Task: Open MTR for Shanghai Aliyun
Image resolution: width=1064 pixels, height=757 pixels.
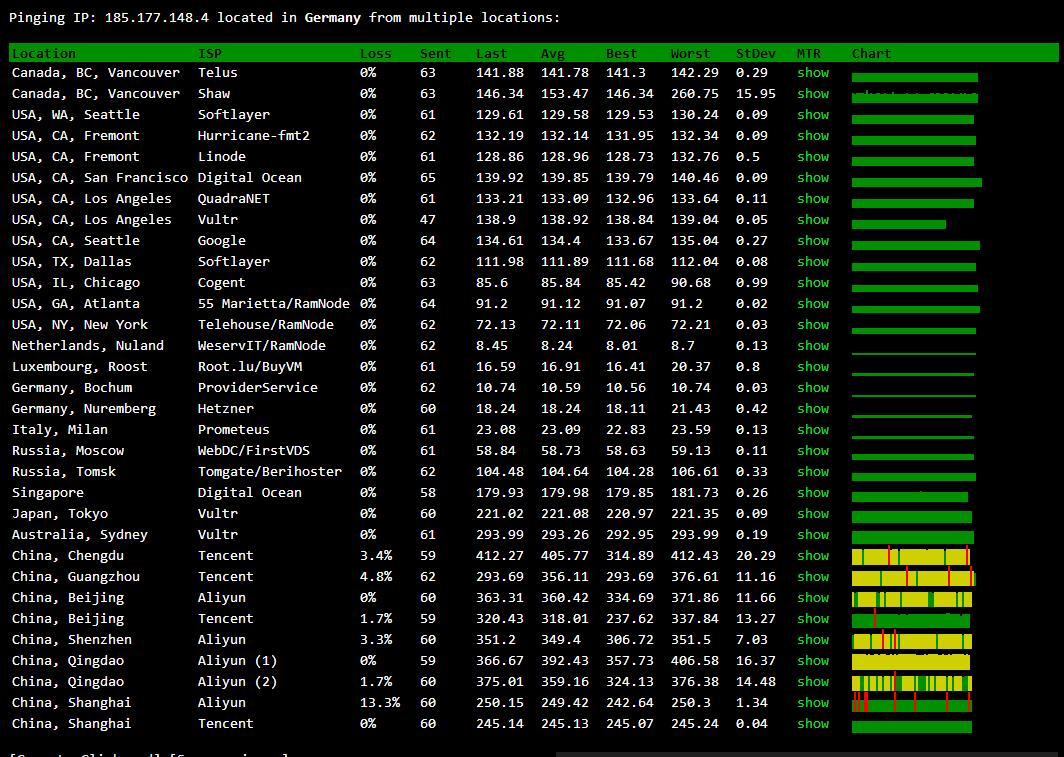Action: tap(813, 703)
